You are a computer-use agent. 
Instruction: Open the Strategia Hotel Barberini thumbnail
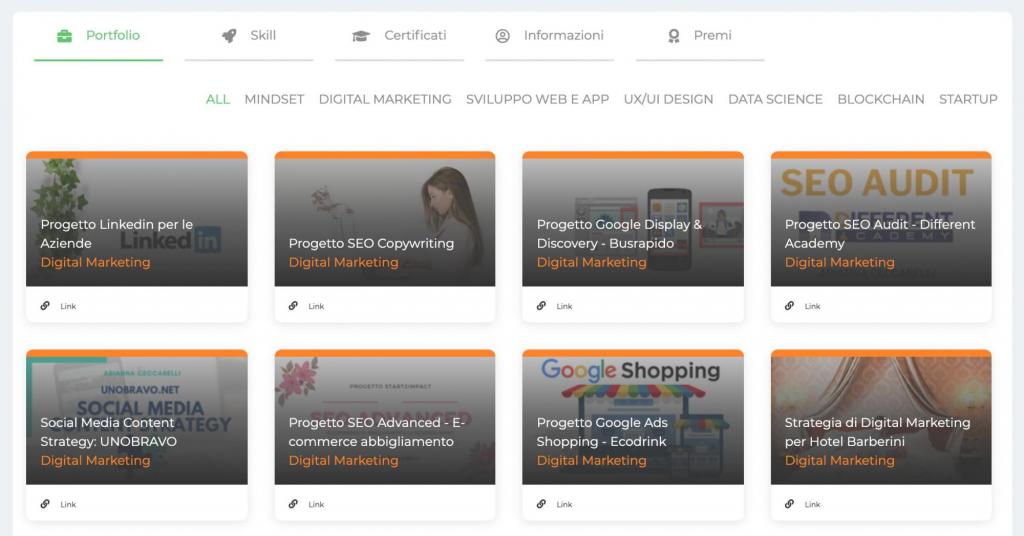point(881,418)
